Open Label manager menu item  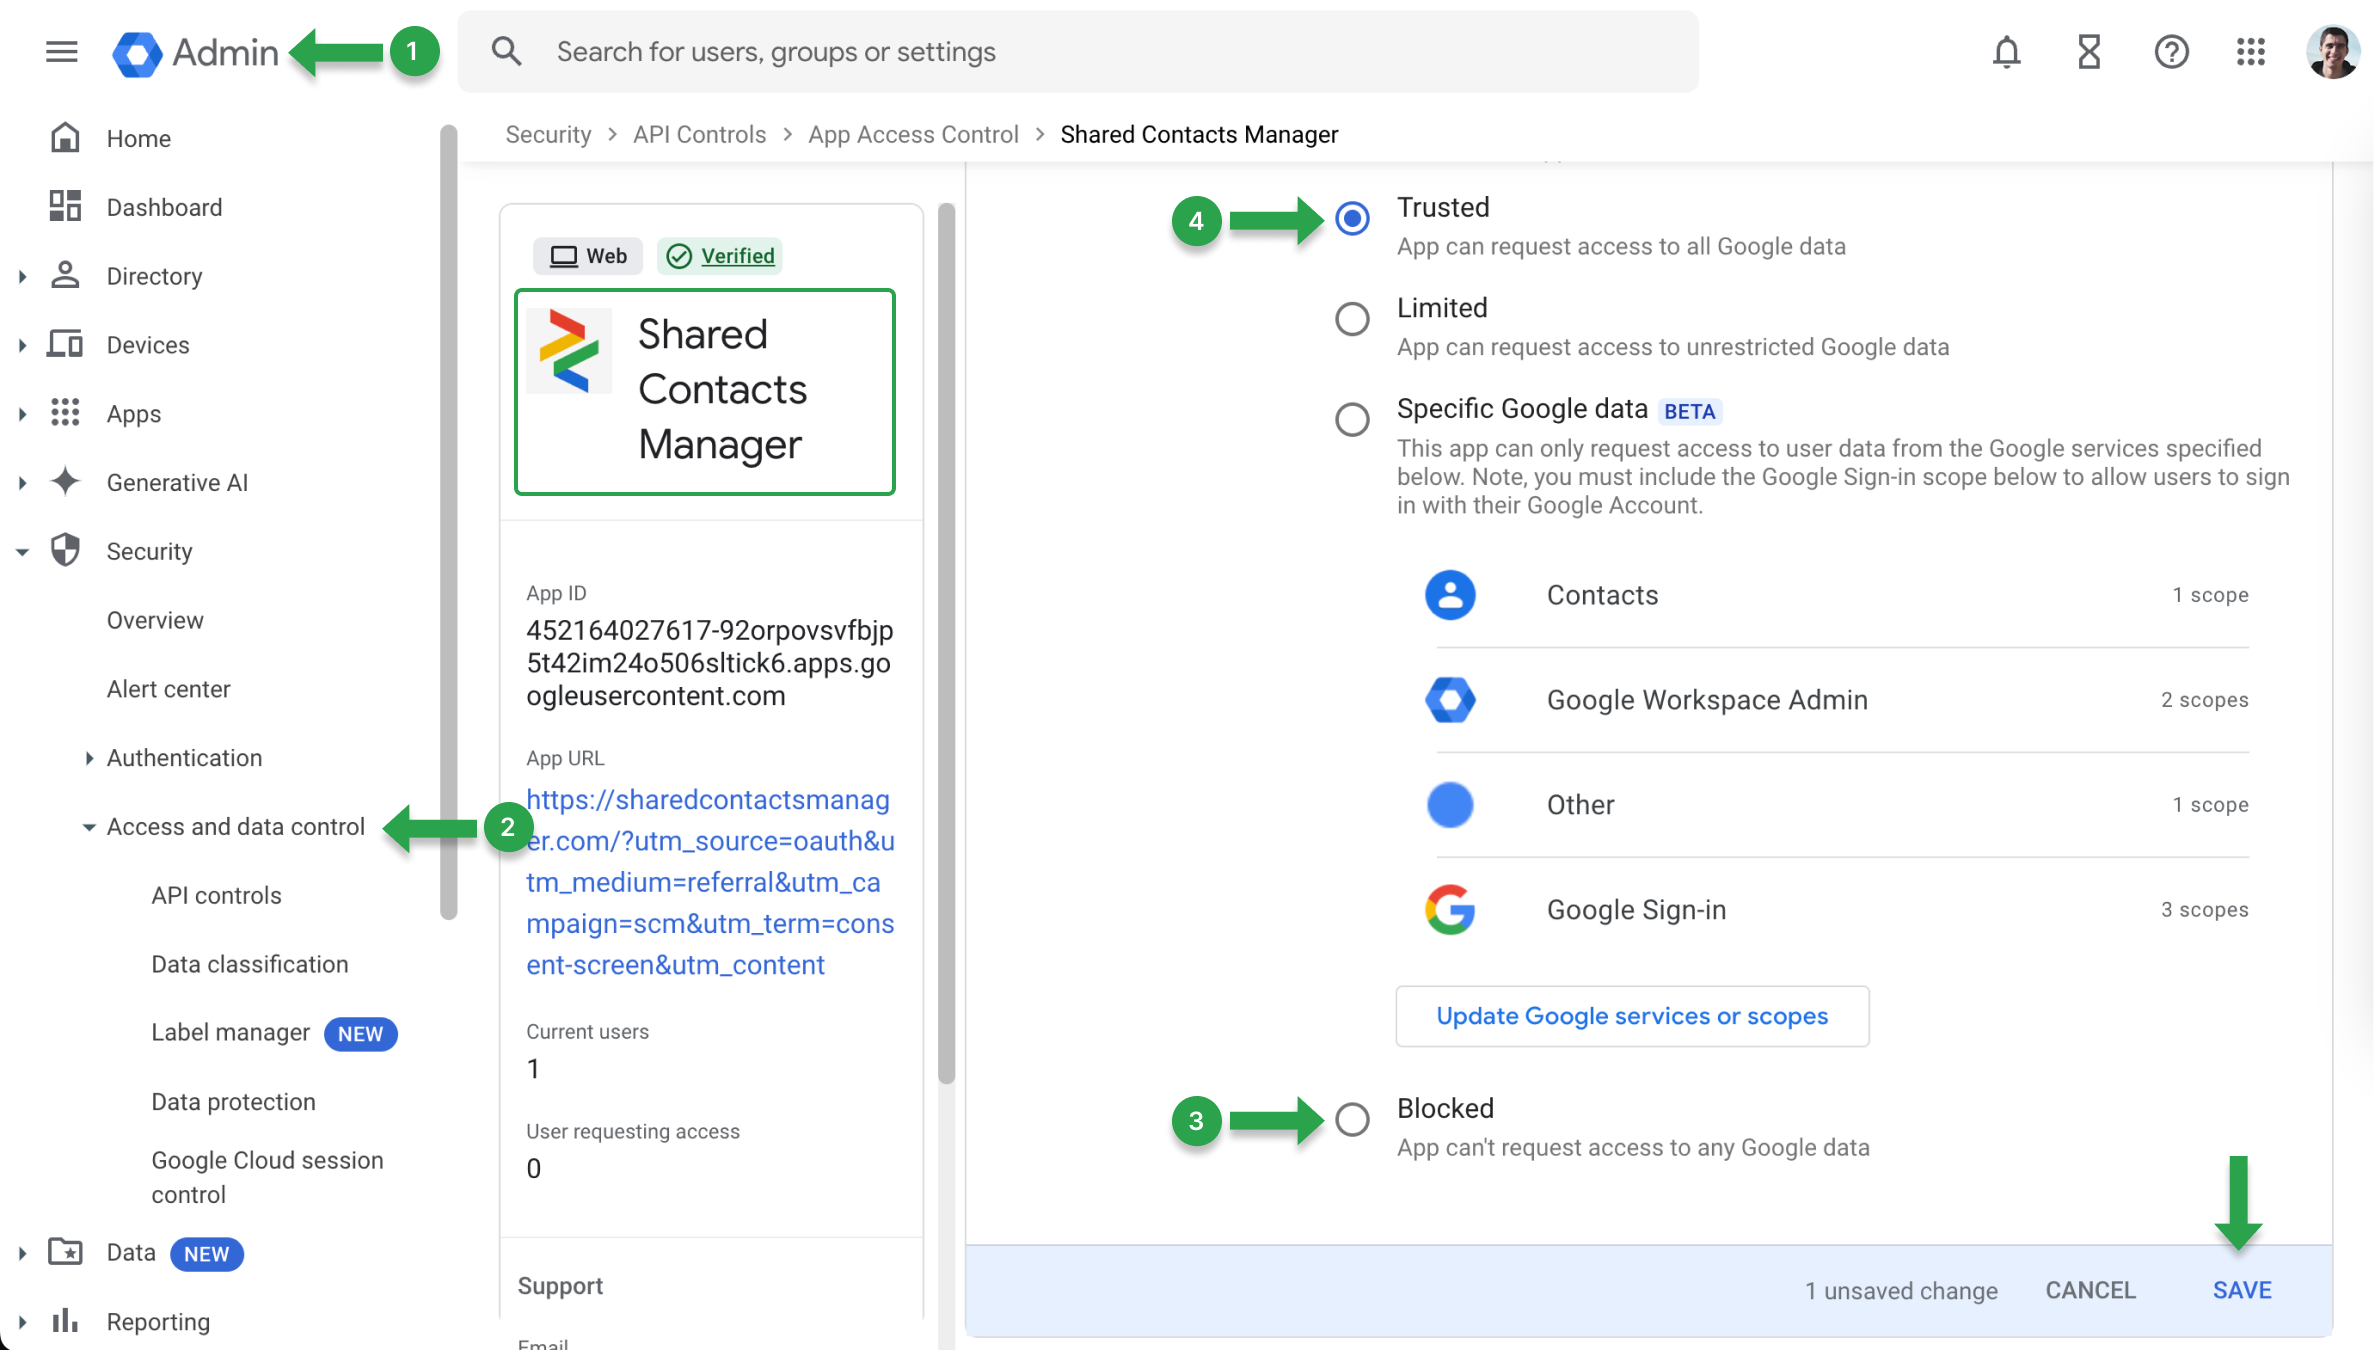click(x=230, y=1033)
